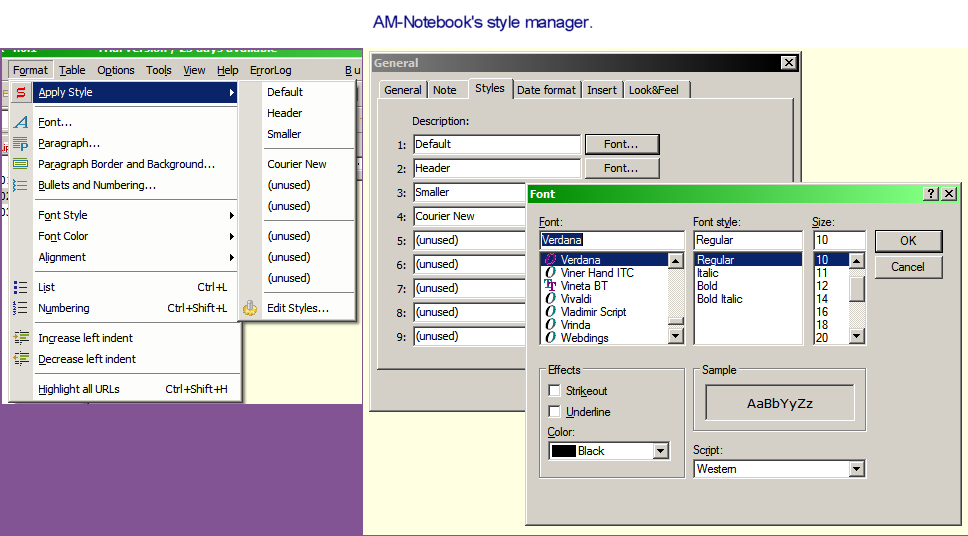Click the Decrease left indent icon
The image size is (968, 536).
point(20,359)
